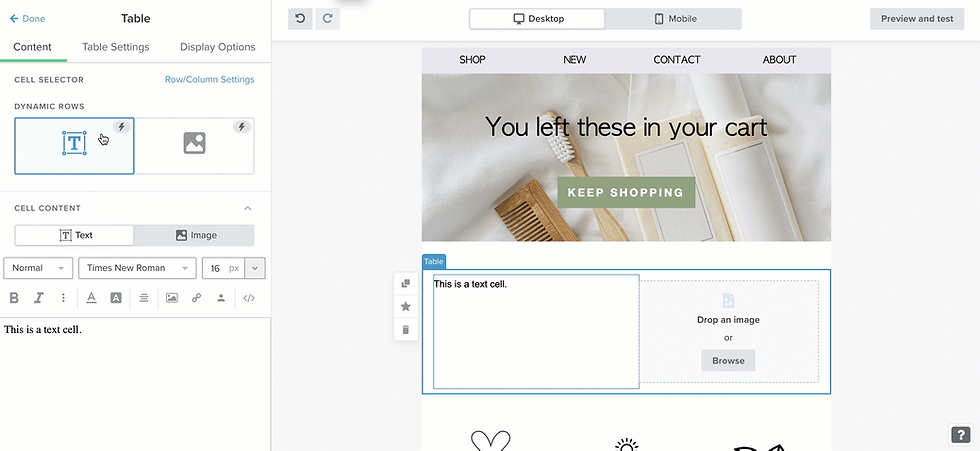980x451 pixels.
Task: Switch preview to Mobile view
Action: (674, 19)
